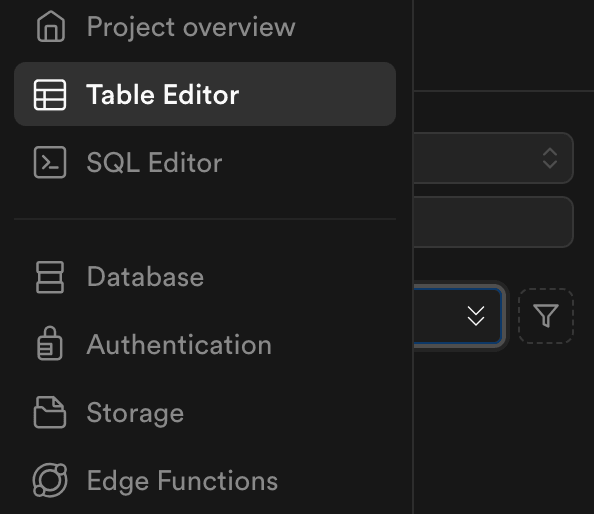Open the Database section
The width and height of the screenshot is (594, 514).
click(x=145, y=277)
